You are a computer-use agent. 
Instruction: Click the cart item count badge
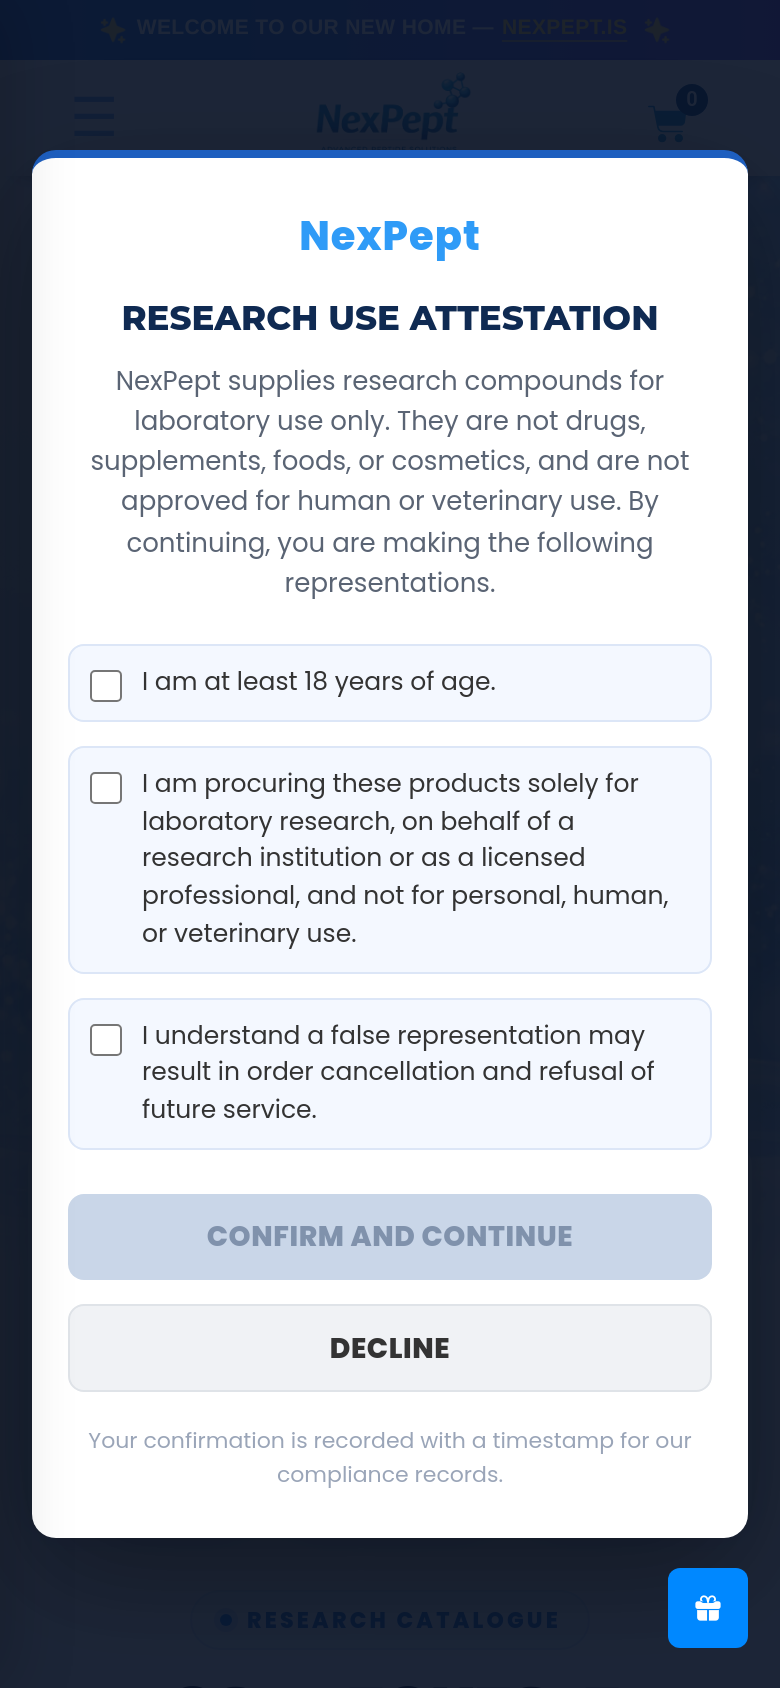click(x=692, y=100)
